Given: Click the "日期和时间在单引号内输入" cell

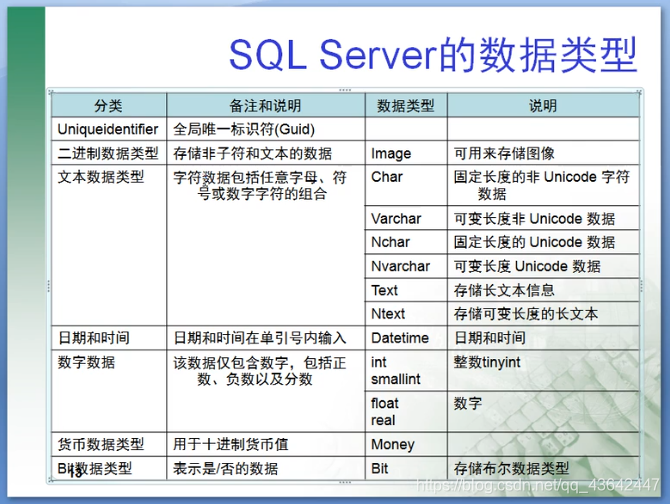Looking at the screenshot, I should click(266, 338).
